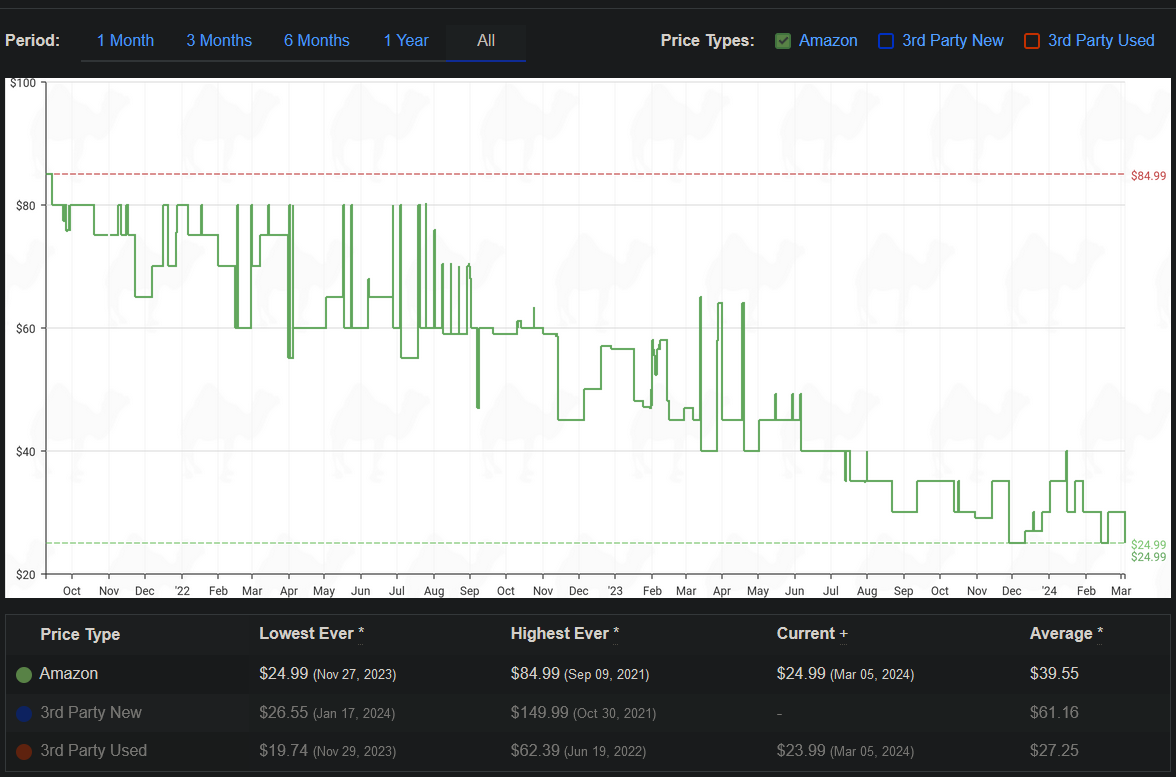Click the Amazon price type label link
The height and width of the screenshot is (777, 1176).
click(828, 40)
